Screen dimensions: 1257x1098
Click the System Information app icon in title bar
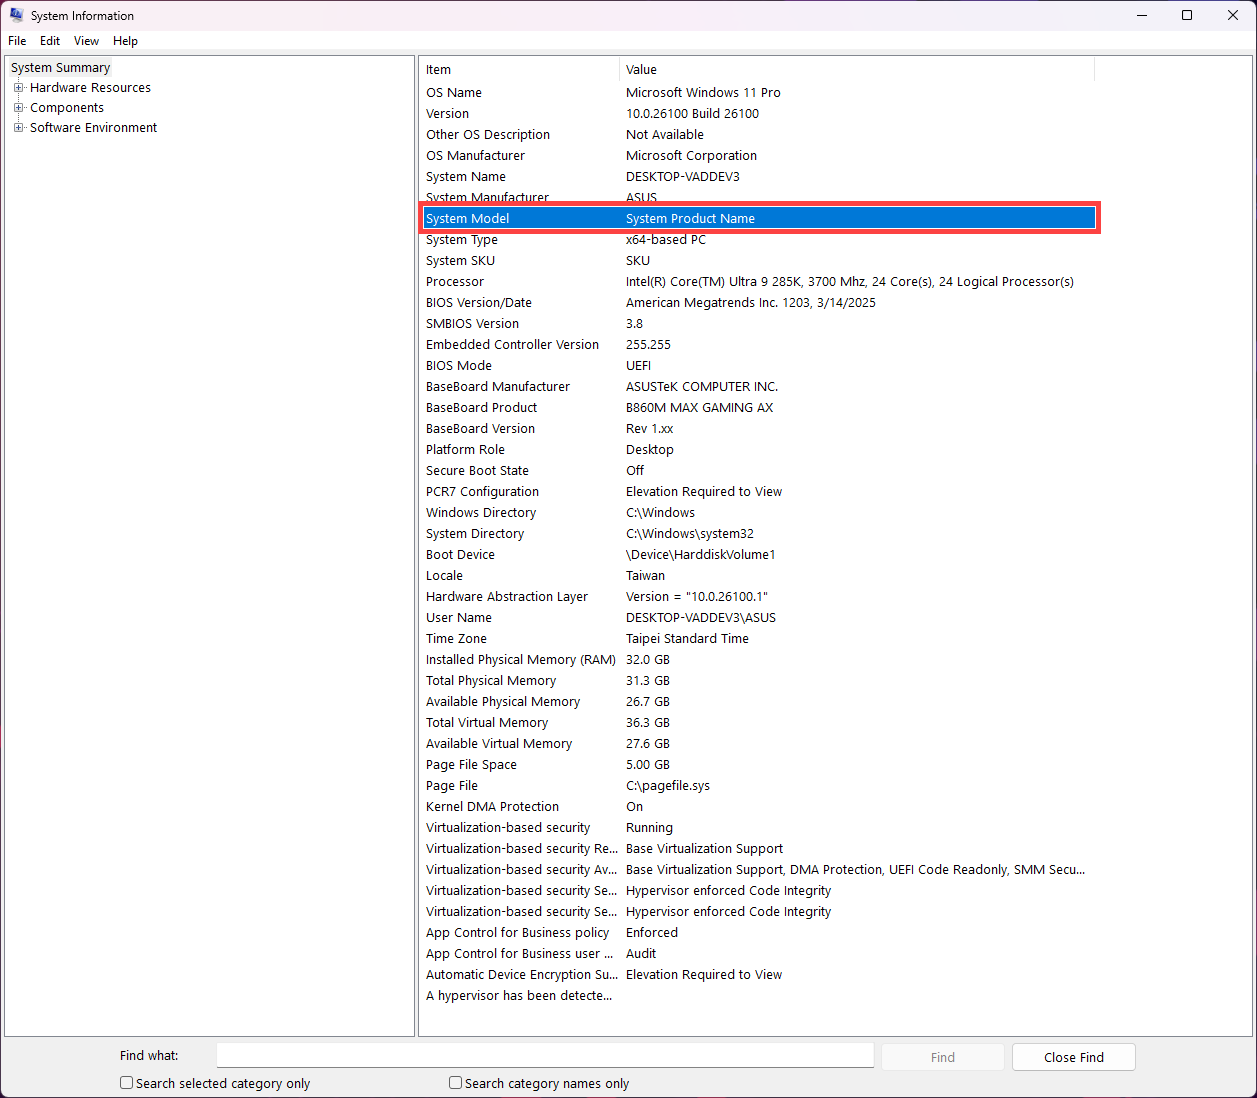click(16, 15)
